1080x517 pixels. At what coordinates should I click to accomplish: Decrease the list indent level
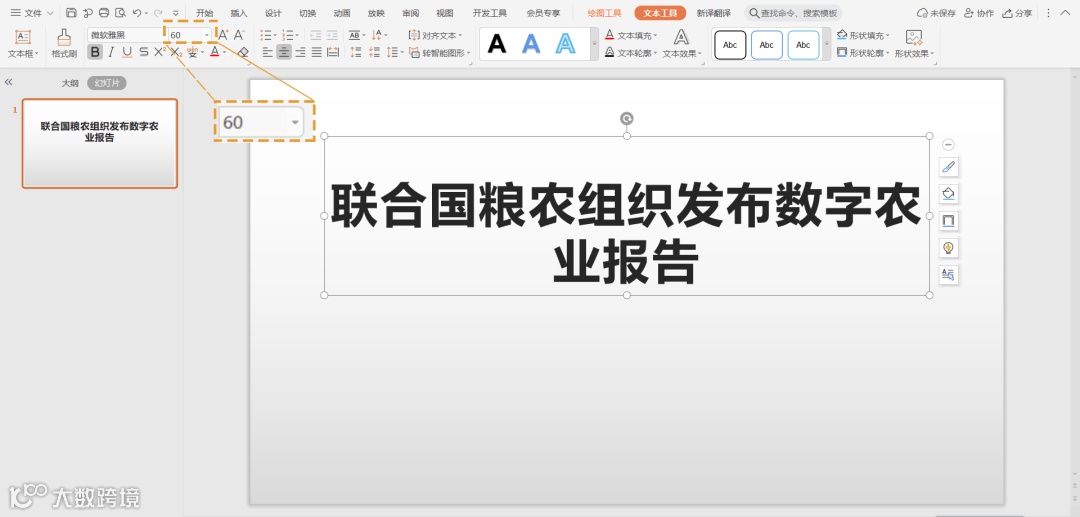coord(315,35)
